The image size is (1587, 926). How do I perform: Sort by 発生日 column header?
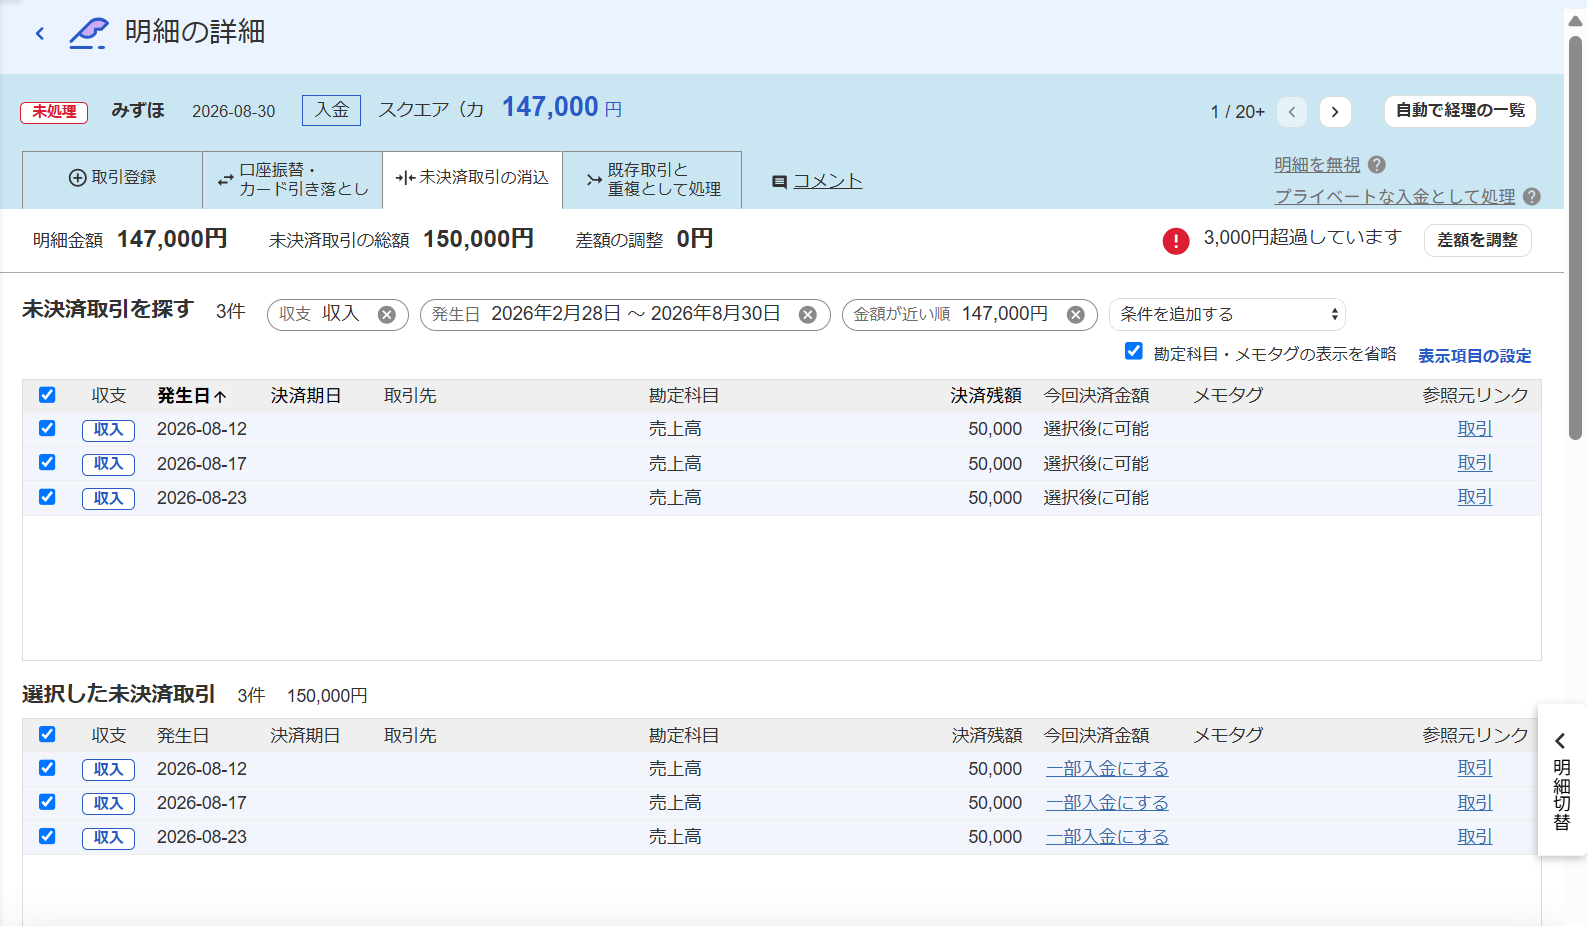[x=191, y=396]
